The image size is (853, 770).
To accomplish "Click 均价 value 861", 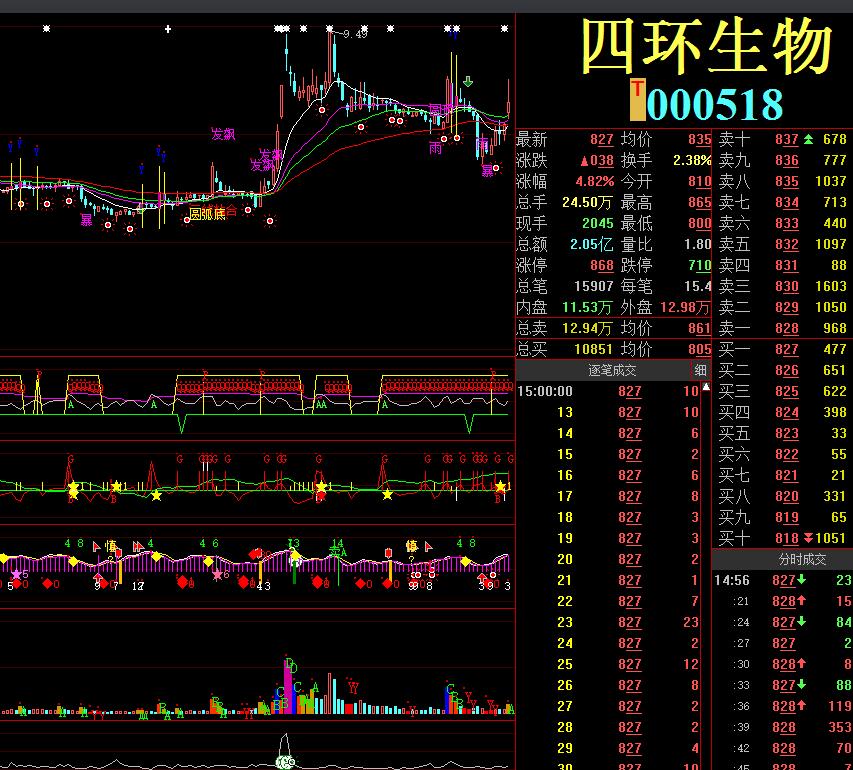I will point(700,329).
